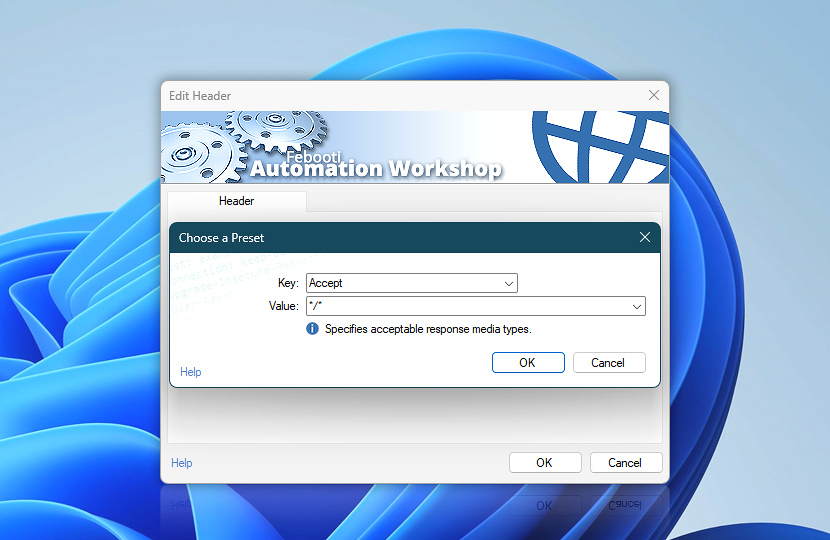Click the Edit Header window title text
The height and width of the screenshot is (540, 830).
point(200,96)
